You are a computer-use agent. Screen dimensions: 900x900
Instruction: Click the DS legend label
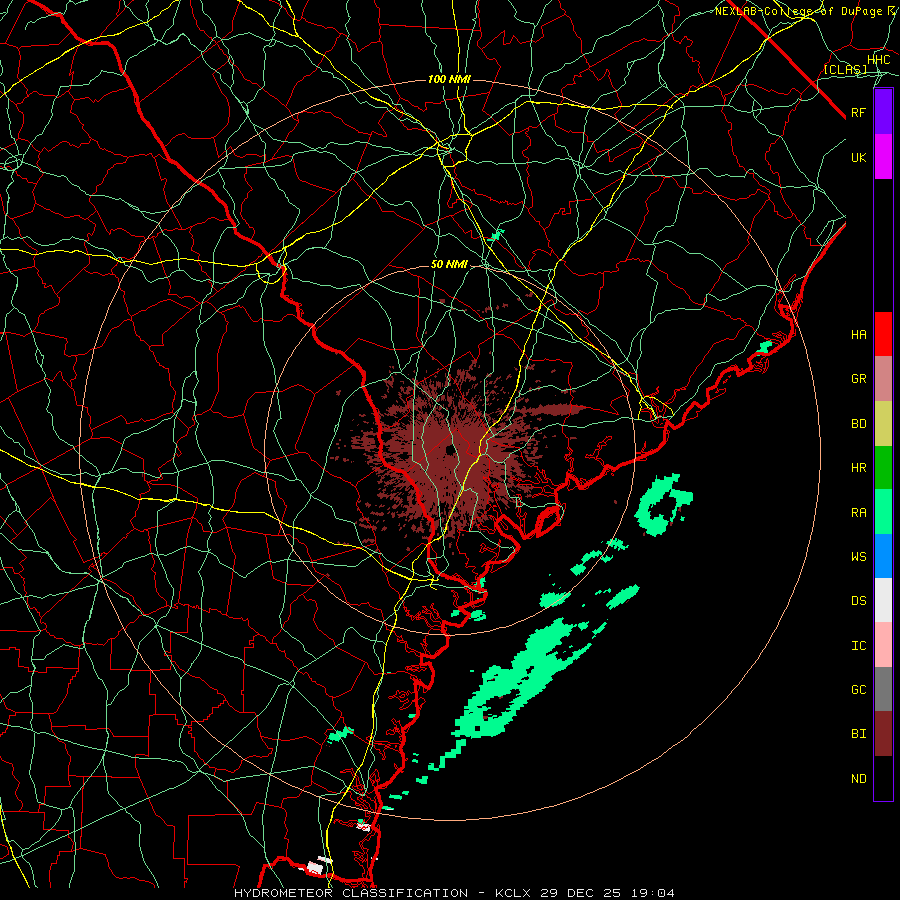pos(859,601)
